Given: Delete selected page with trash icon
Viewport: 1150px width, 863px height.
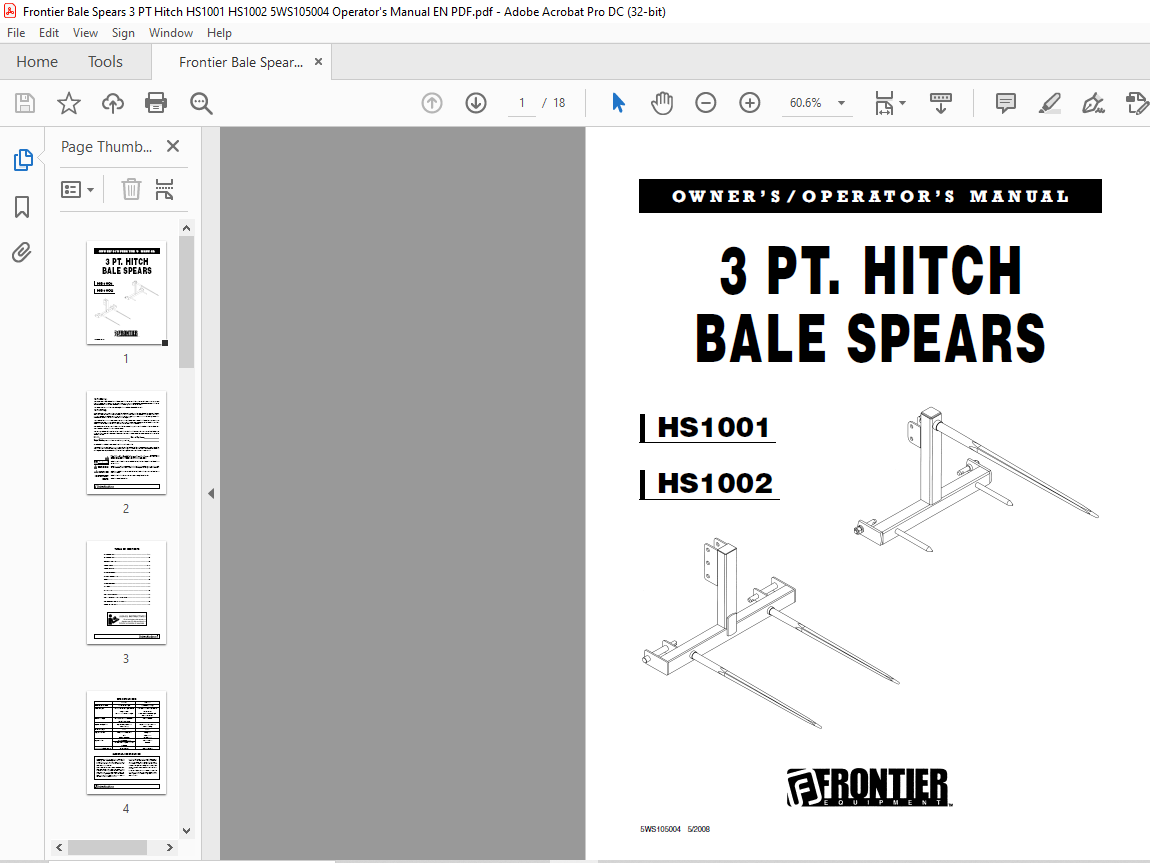Looking at the screenshot, I should [131, 190].
